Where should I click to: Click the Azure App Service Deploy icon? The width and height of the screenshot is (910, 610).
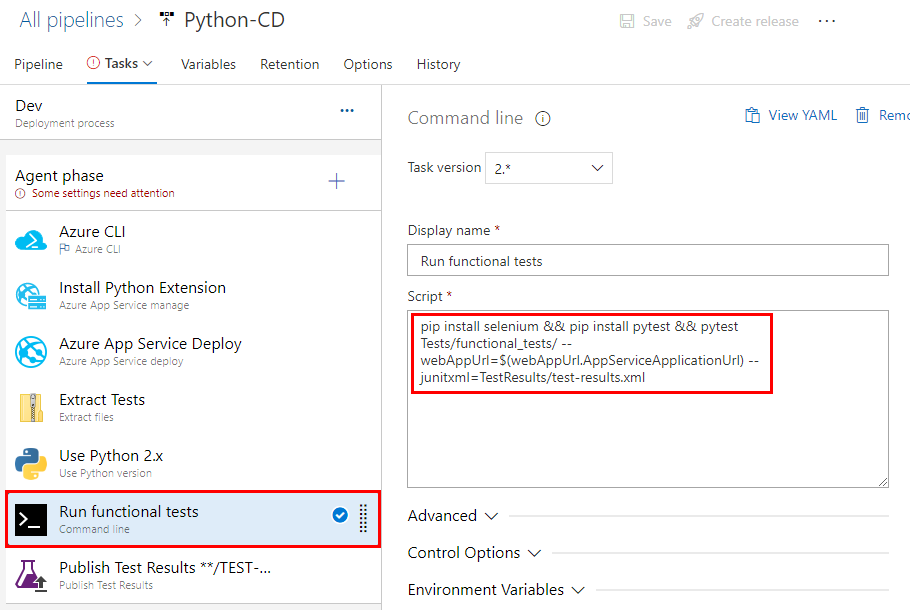[31, 352]
